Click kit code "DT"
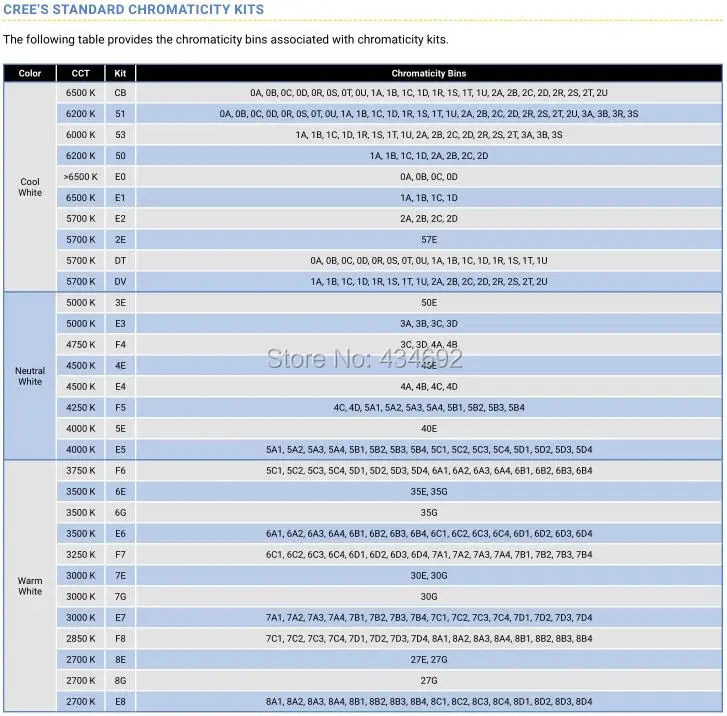This screenshot has width=727, height=716. (x=120, y=261)
